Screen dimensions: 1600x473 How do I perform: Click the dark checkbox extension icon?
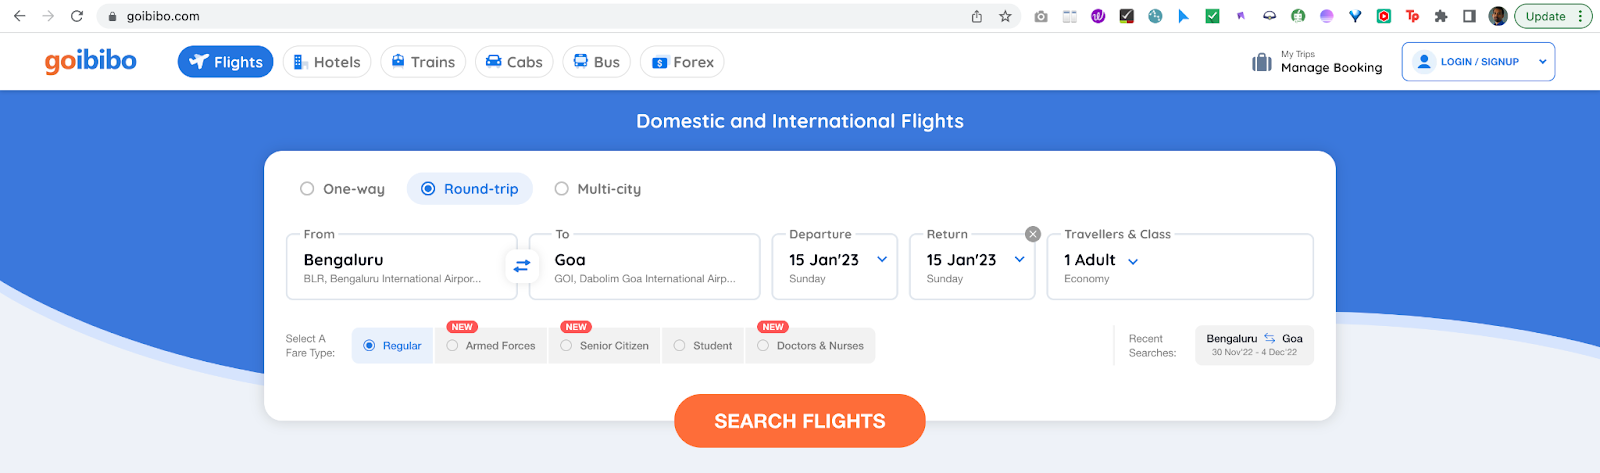(1127, 16)
